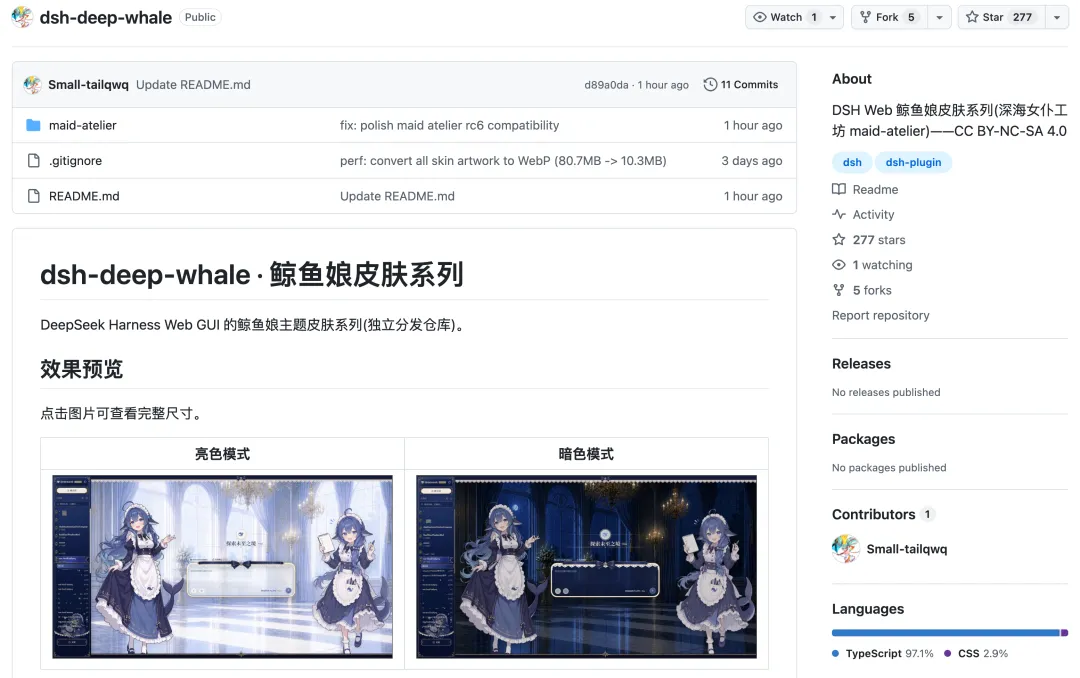Screen dimensions: 1080x678
Task: Click Small-tailqwq author name in commit row
Action: click(x=88, y=85)
